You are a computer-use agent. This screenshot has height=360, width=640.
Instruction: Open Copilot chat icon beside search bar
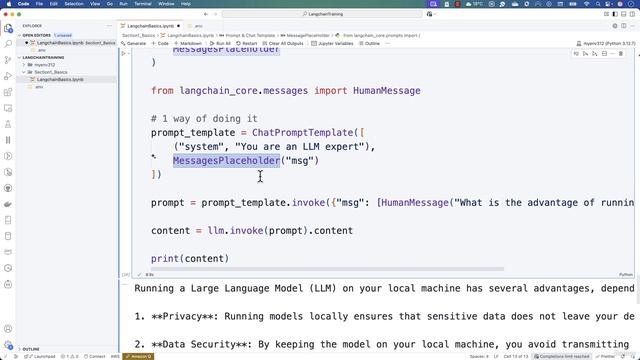(x=430, y=14)
